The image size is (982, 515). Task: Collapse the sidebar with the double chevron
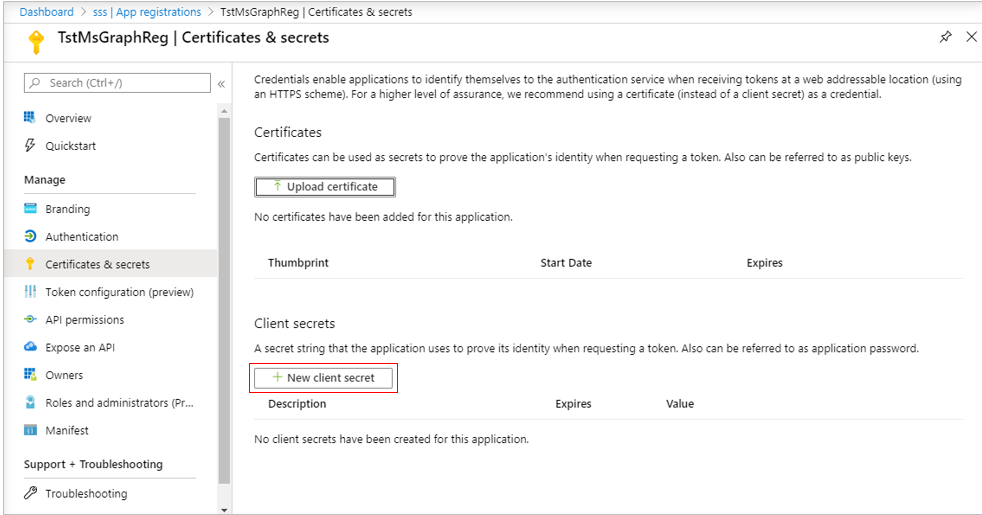(221, 83)
